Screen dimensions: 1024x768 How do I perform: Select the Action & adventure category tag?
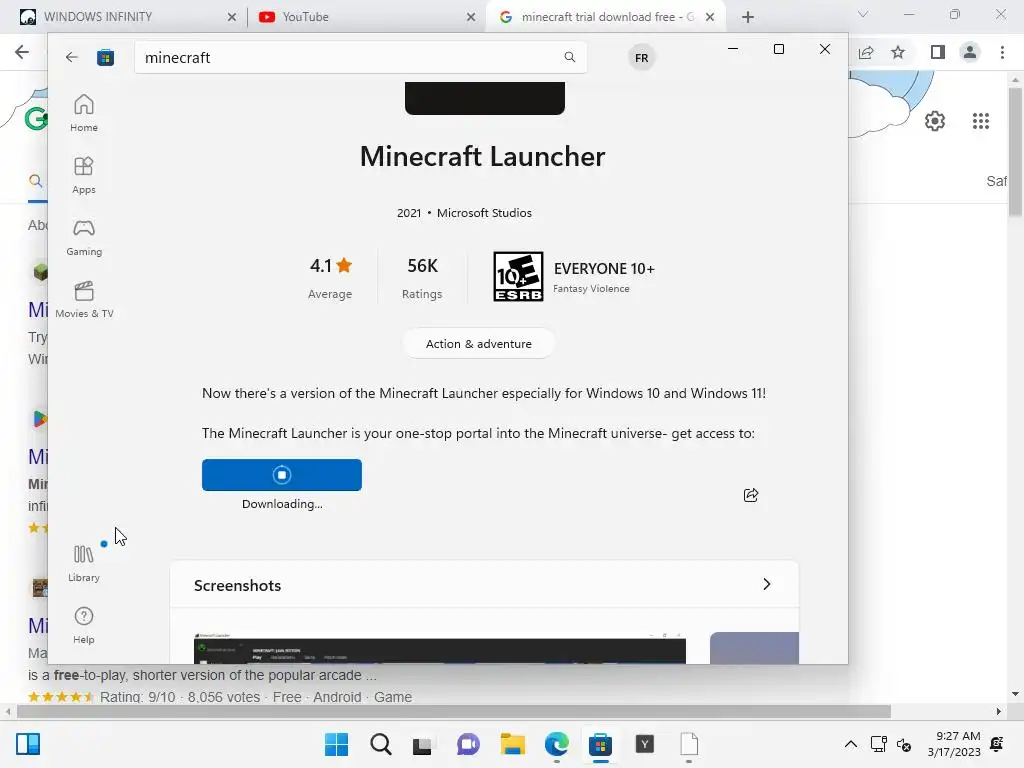point(479,344)
